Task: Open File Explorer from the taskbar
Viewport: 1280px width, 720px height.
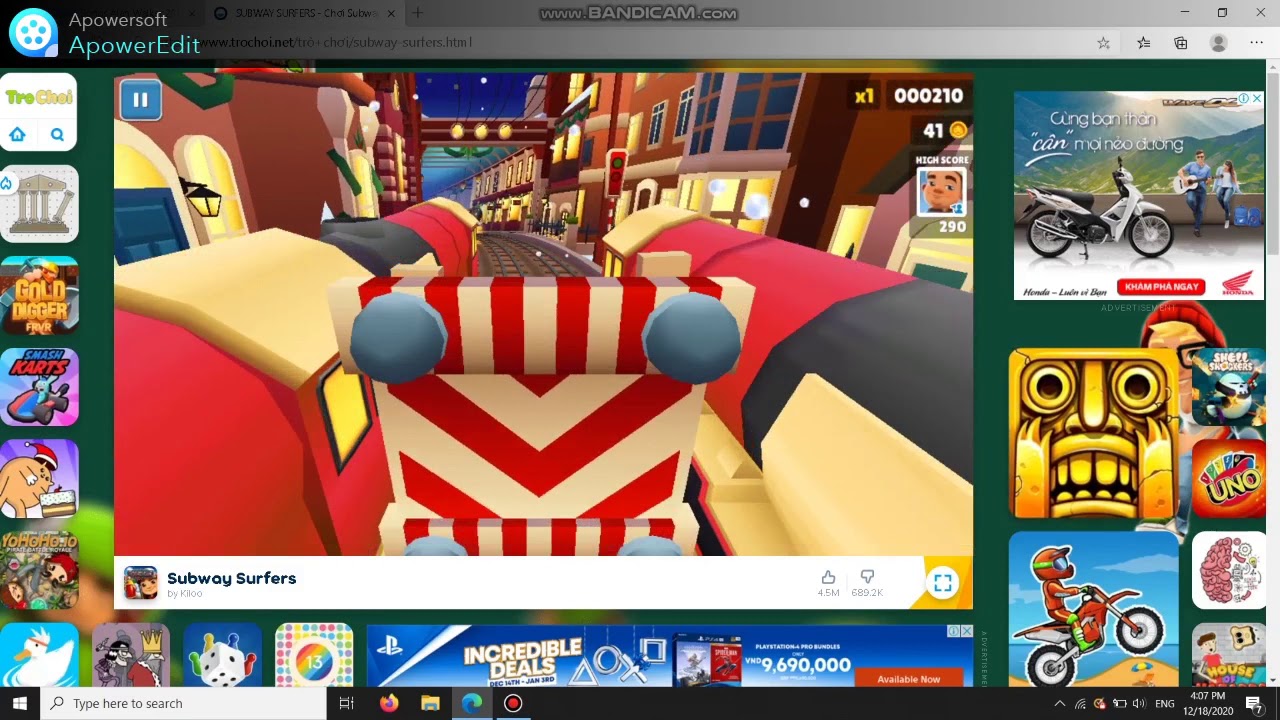Action: coord(430,703)
